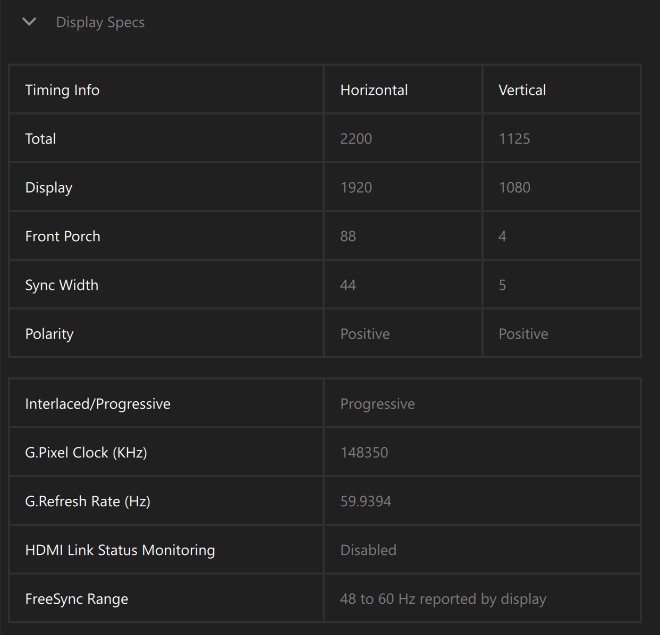The image size is (660, 635).
Task: Collapse the Display Specs chevron
Action: 29,21
